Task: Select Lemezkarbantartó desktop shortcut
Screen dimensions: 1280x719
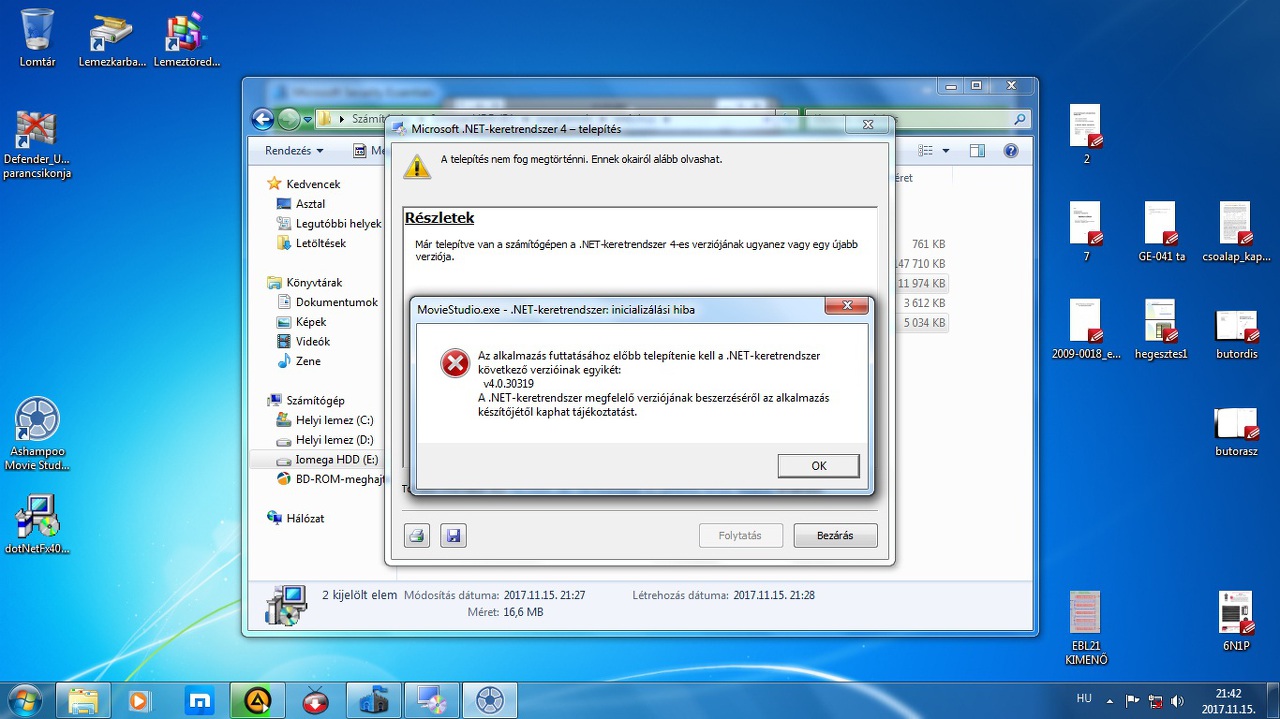Action: coord(112,38)
